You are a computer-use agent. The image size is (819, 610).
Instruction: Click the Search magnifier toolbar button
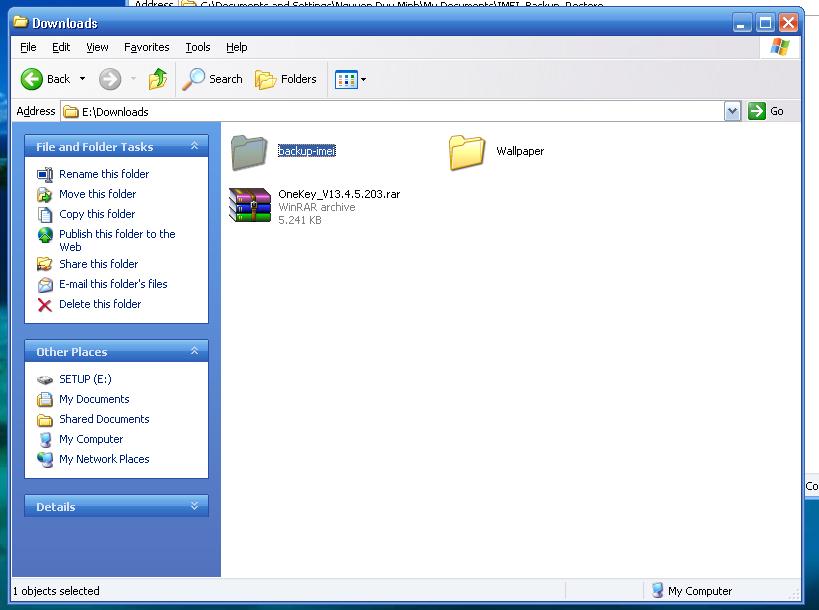pos(212,79)
